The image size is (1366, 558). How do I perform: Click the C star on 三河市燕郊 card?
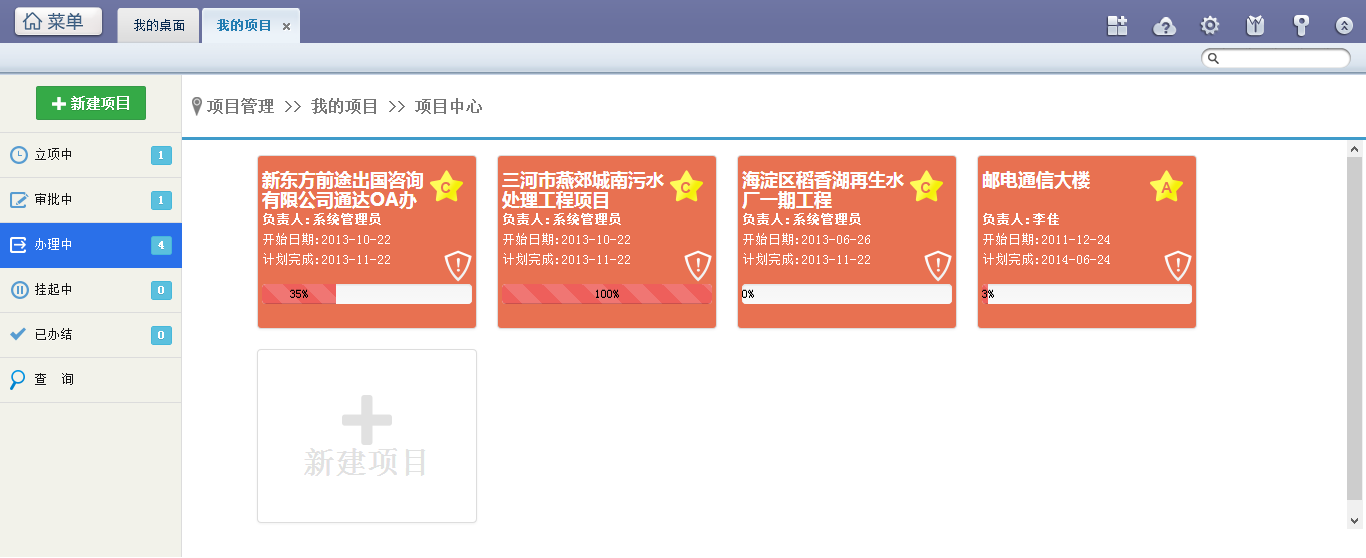point(686,186)
